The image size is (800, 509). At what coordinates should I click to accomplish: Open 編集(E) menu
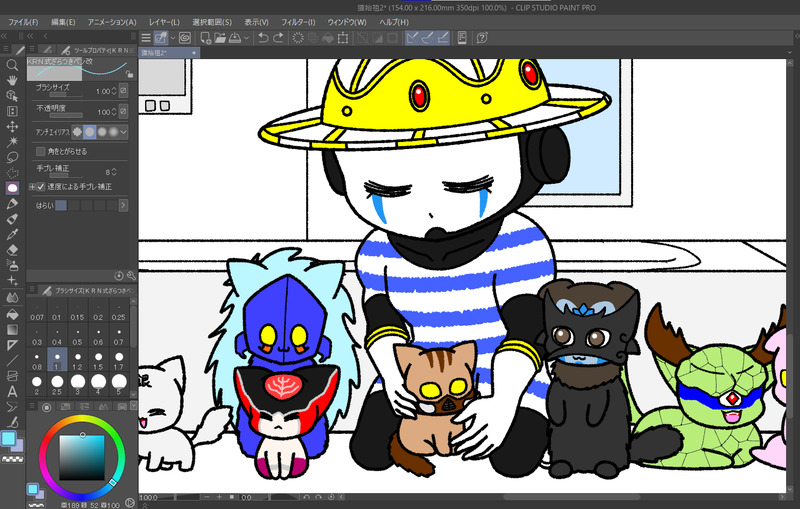click(x=63, y=22)
